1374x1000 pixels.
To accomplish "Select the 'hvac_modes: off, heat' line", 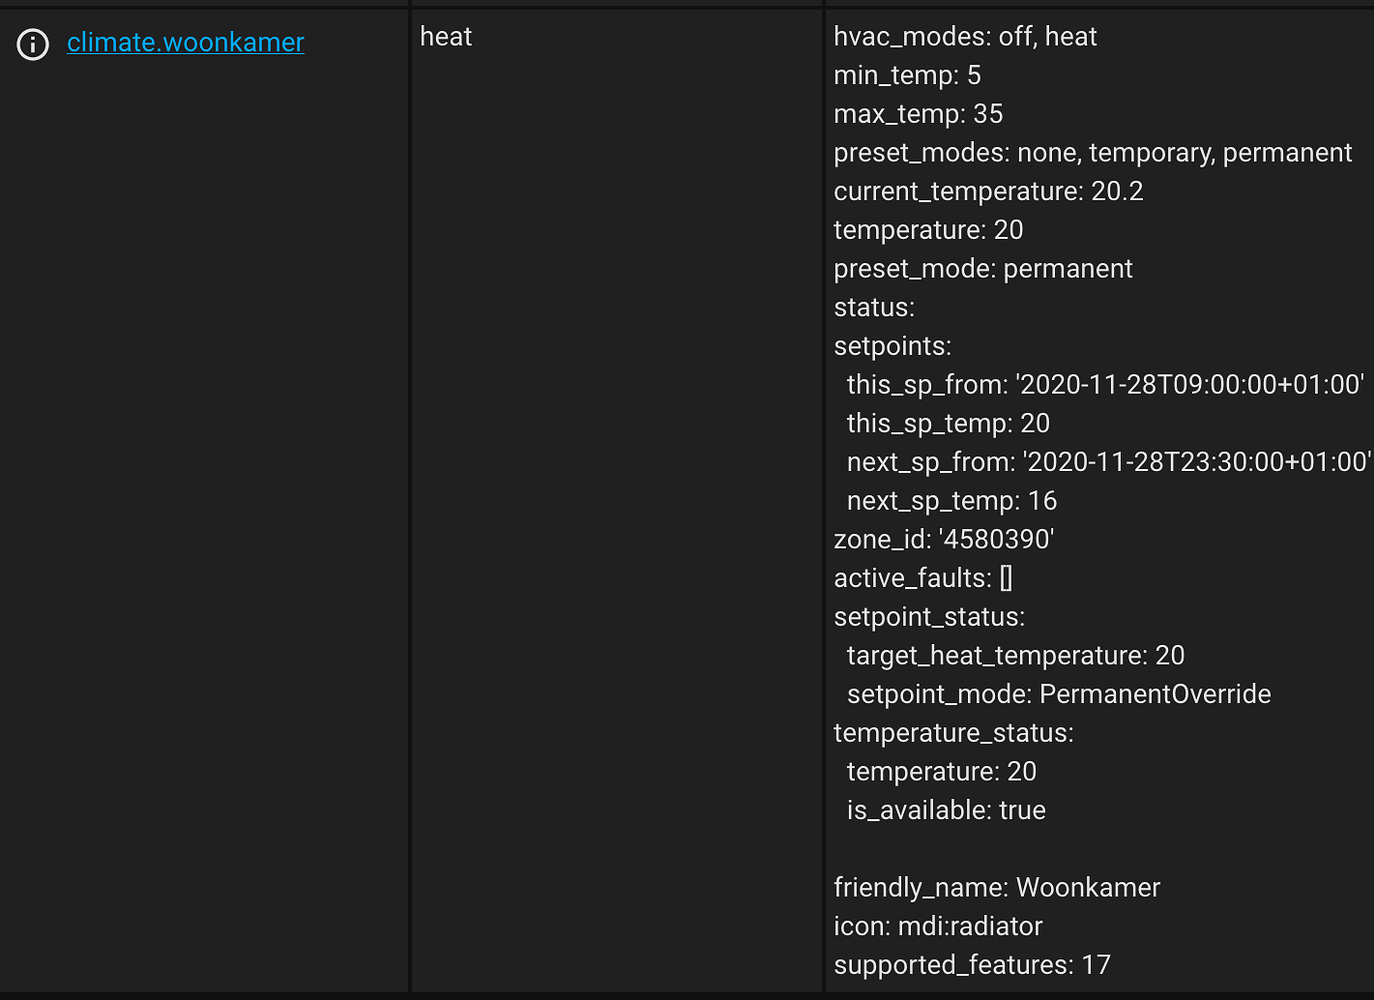I will click(965, 37).
